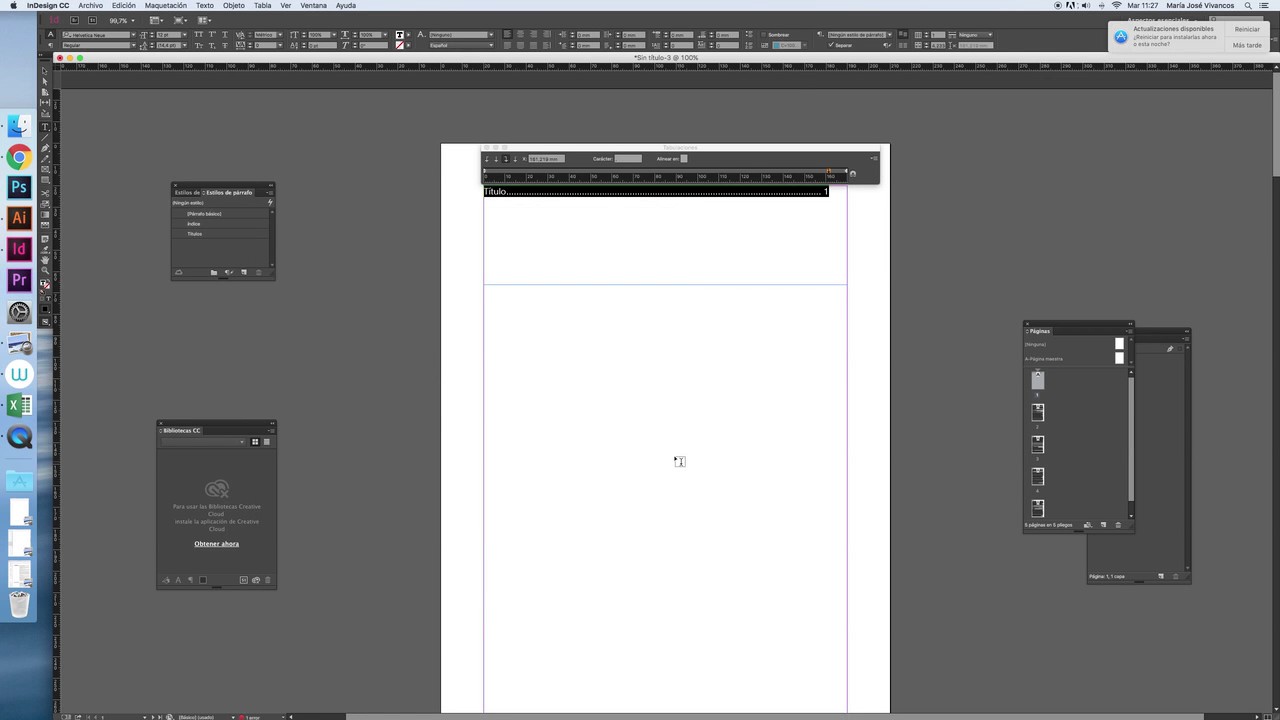Viewport: 1280px width, 720px height.
Task: Select the Direct Selection tool
Action: 45,81
